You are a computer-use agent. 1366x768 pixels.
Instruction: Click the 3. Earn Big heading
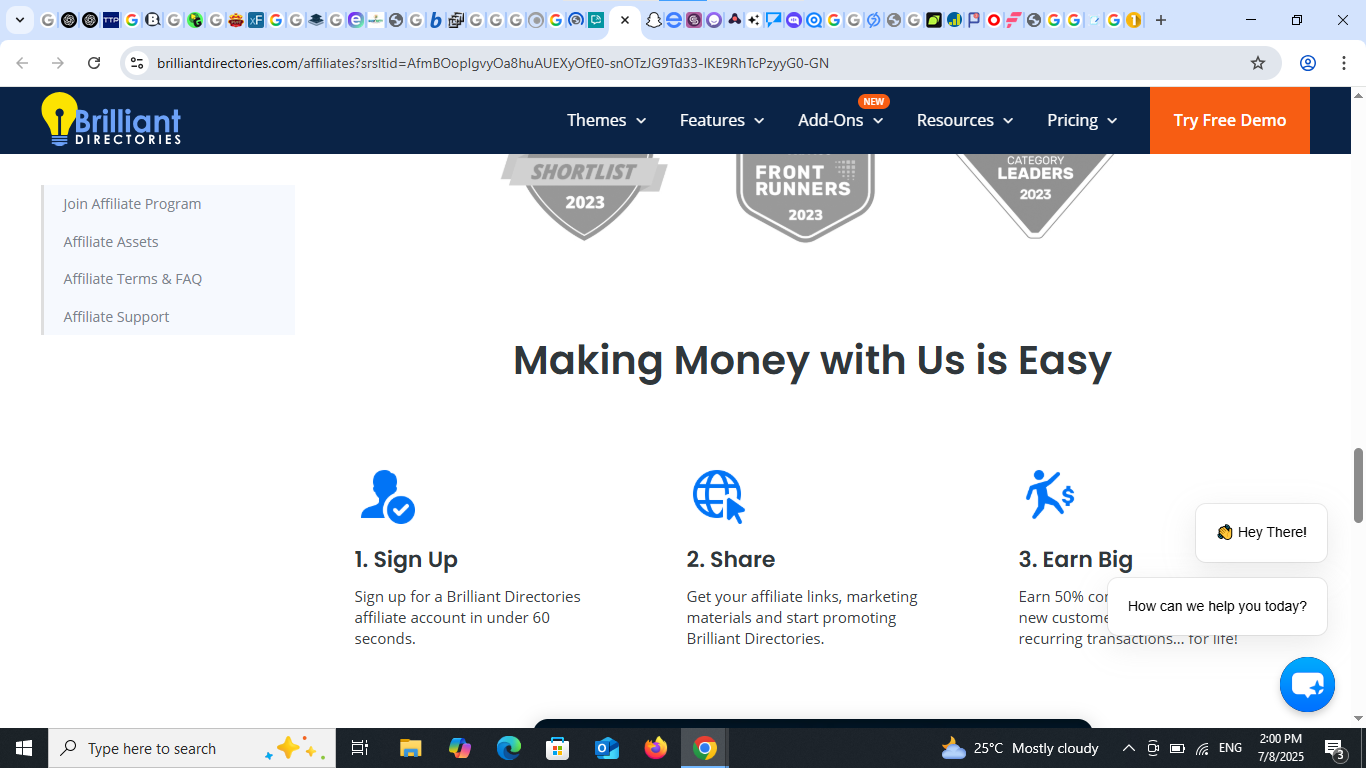[1076, 559]
